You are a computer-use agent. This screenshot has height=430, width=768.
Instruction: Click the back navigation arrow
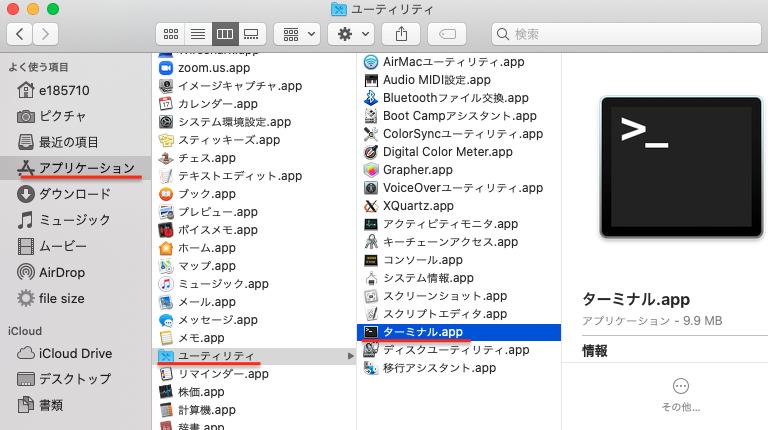point(19,34)
